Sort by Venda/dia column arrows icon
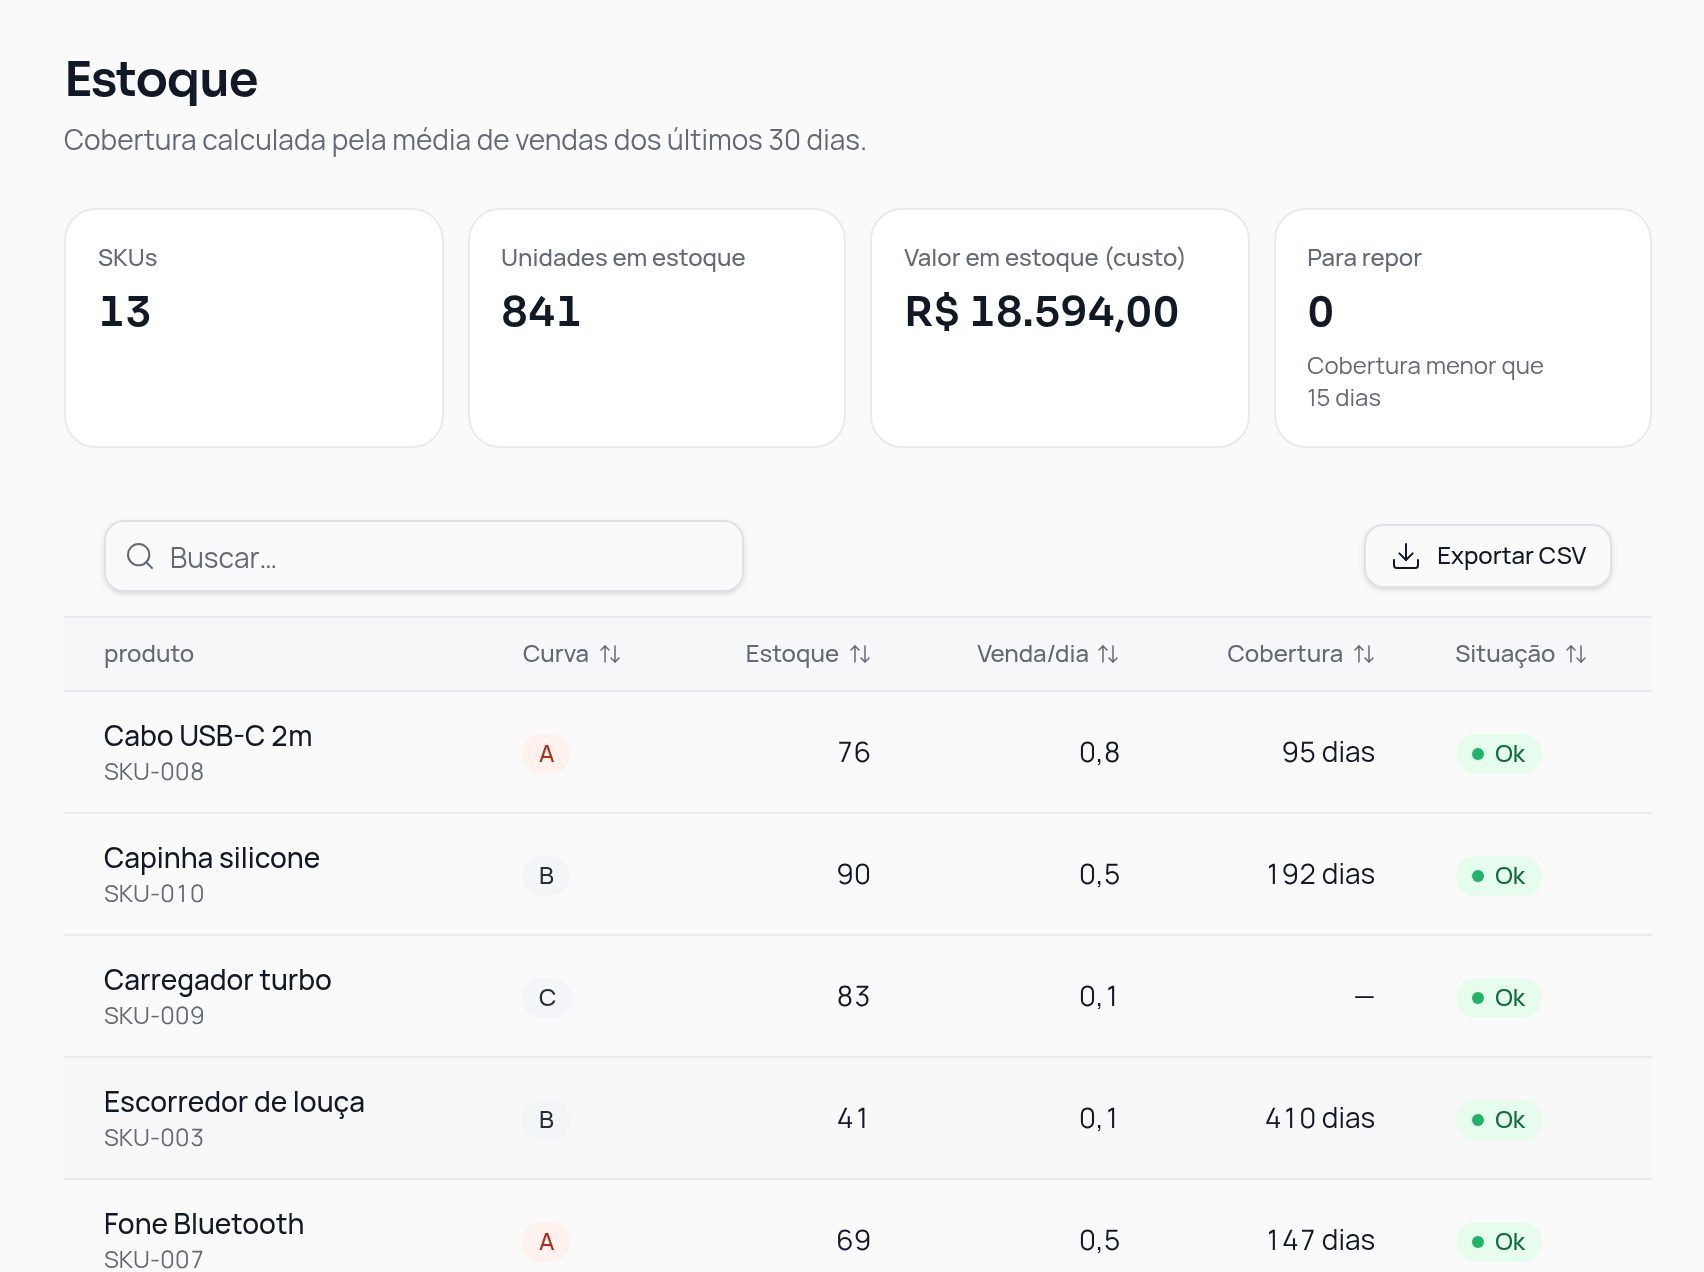This screenshot has height=1272, width=1704. (x=1108, y=654)
